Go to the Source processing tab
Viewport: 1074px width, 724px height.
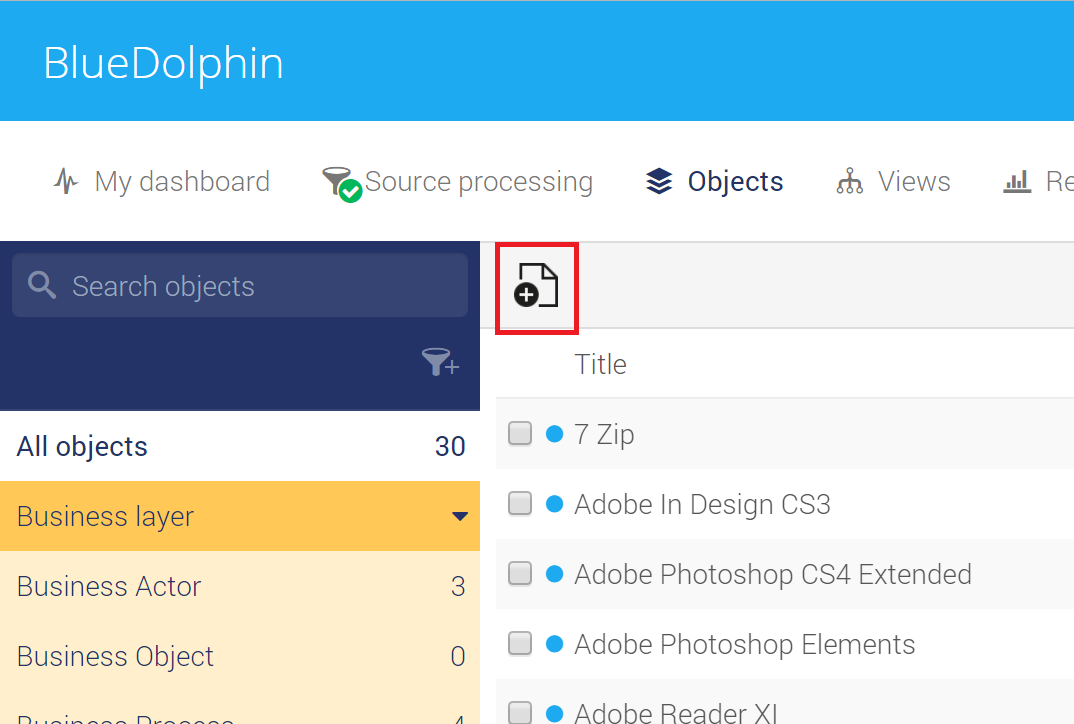458,183
